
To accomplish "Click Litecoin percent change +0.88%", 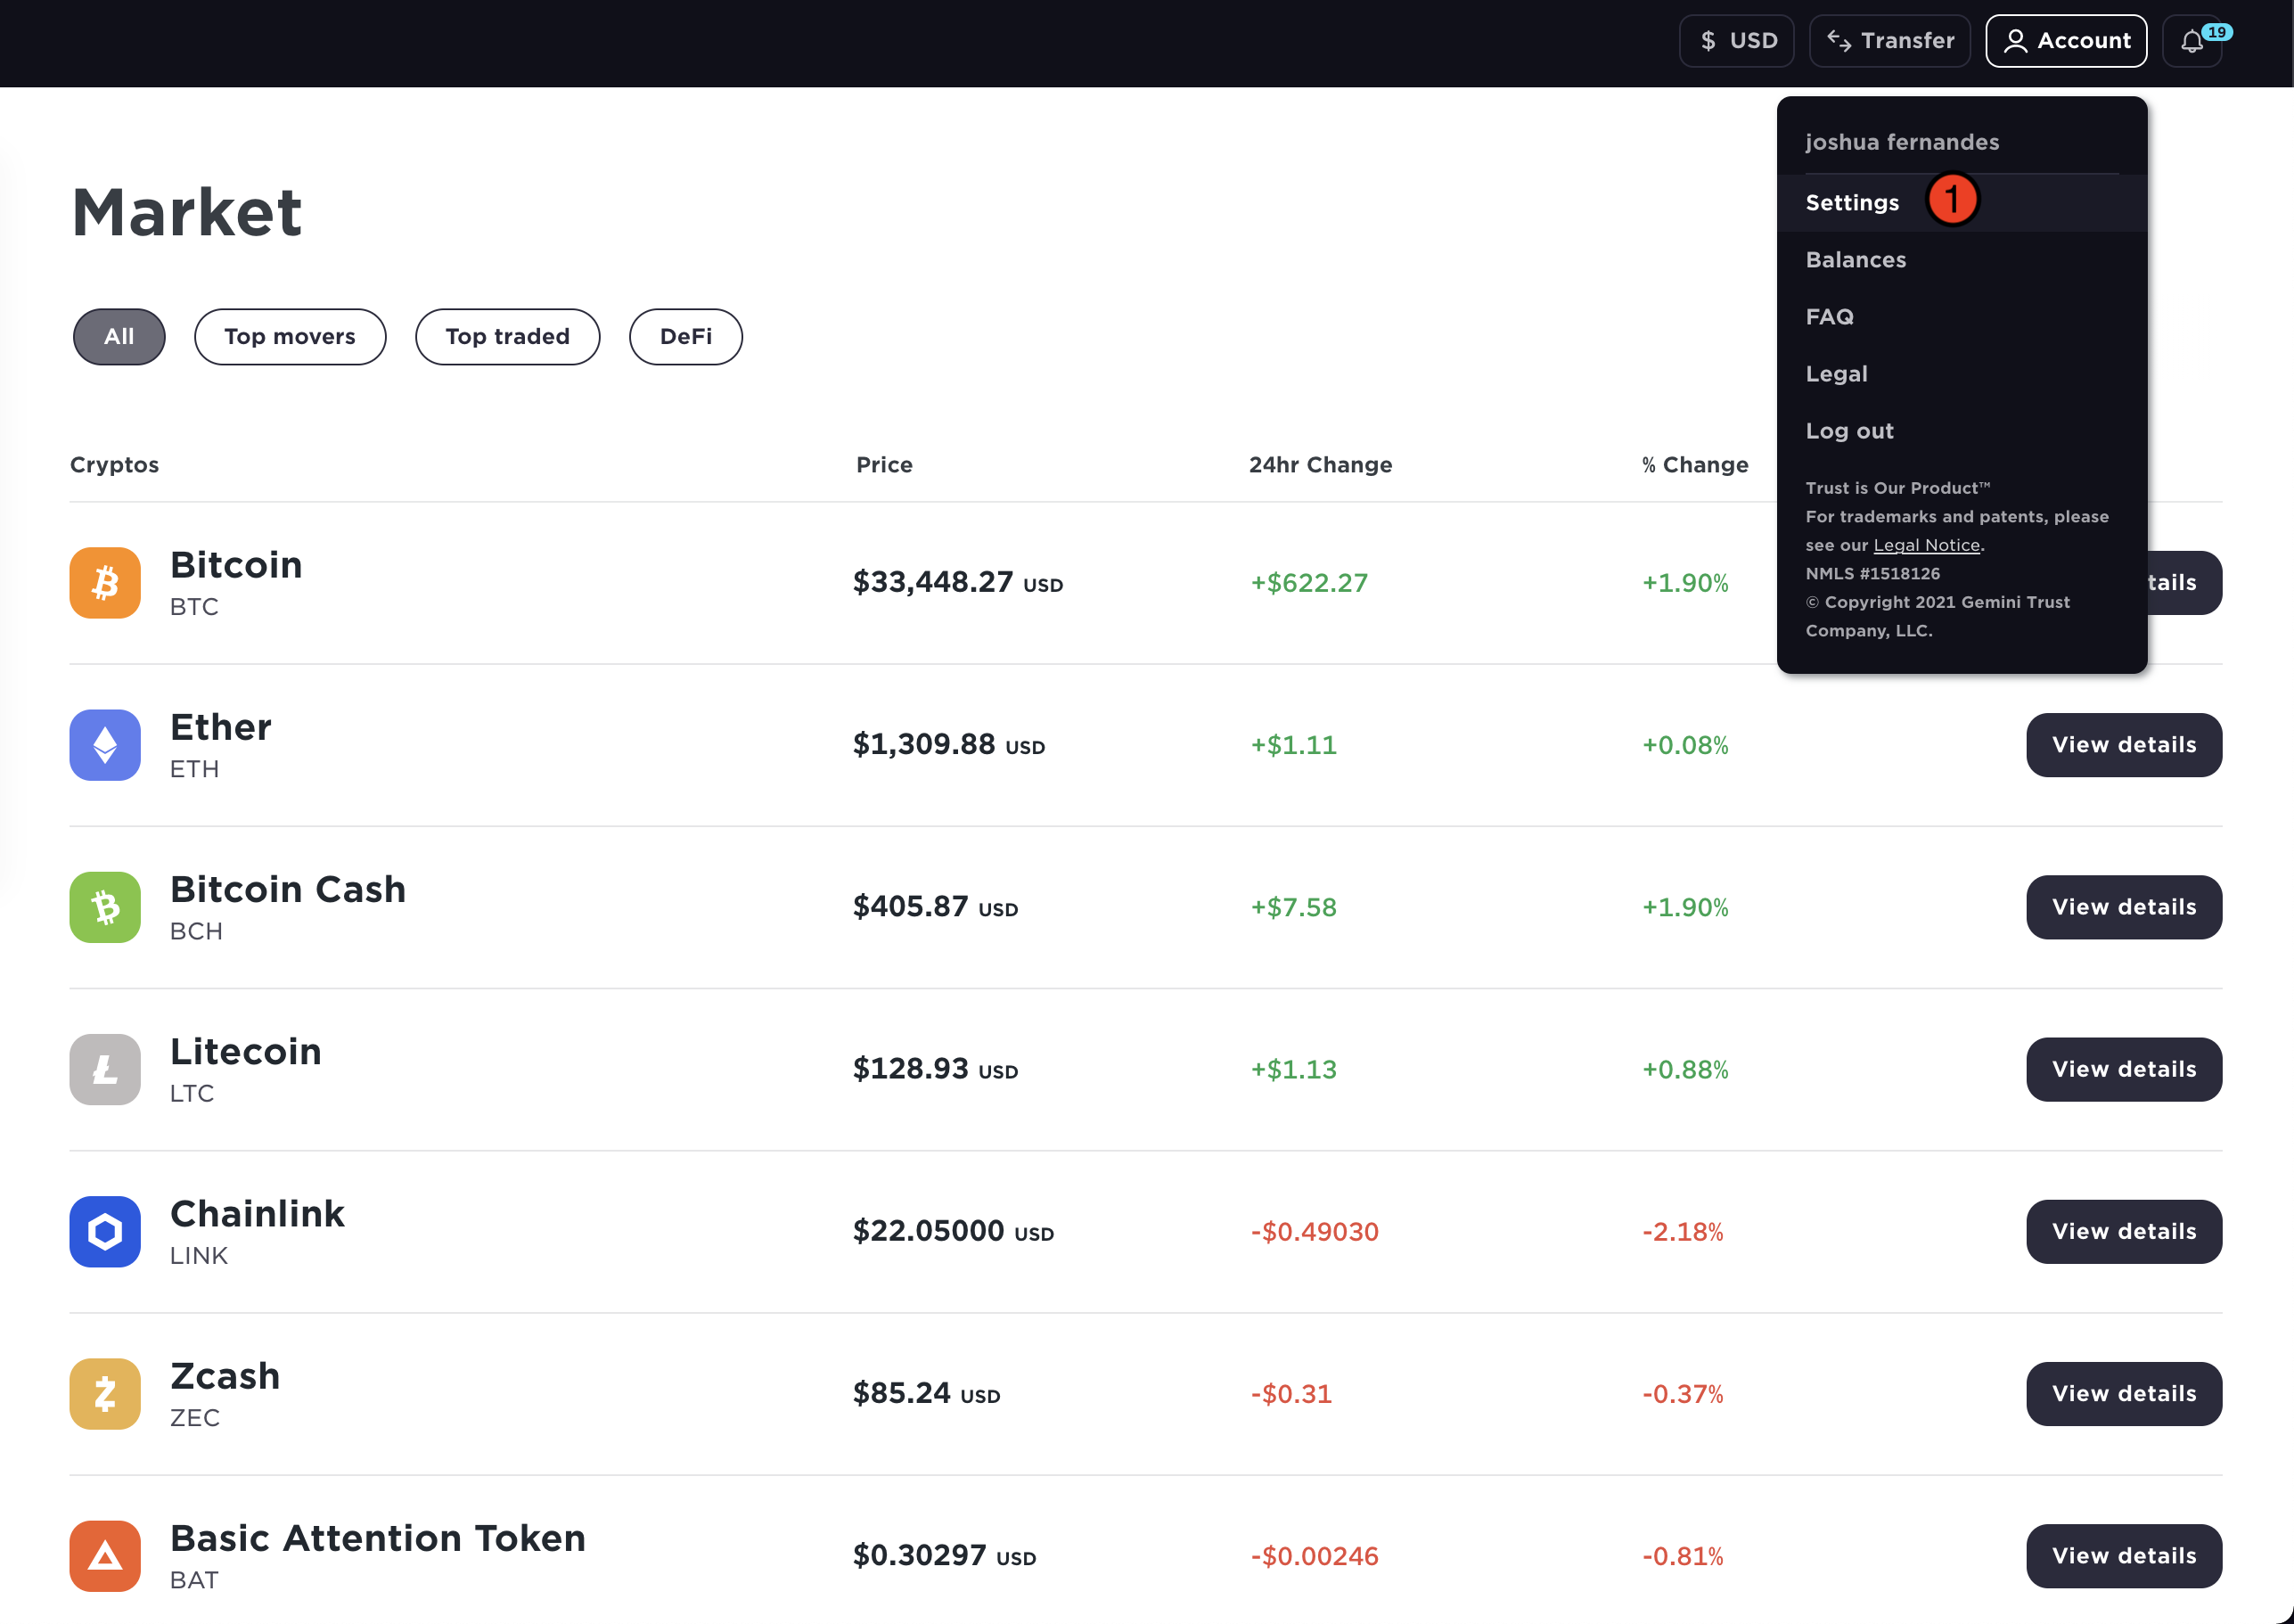I will click(x=1685, y=1069).
